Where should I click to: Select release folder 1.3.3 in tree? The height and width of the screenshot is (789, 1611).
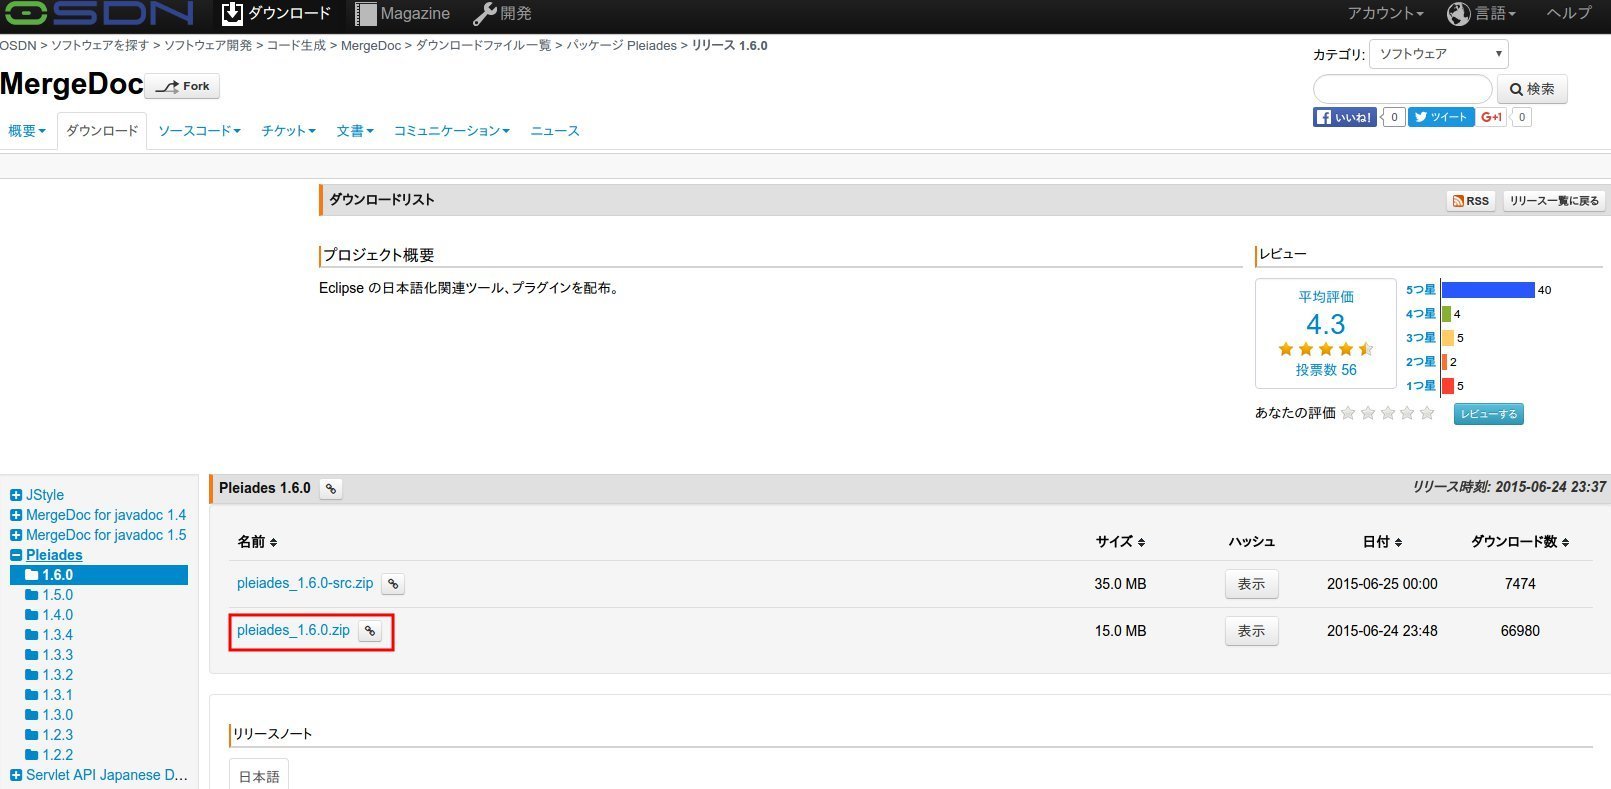(49, 655)
